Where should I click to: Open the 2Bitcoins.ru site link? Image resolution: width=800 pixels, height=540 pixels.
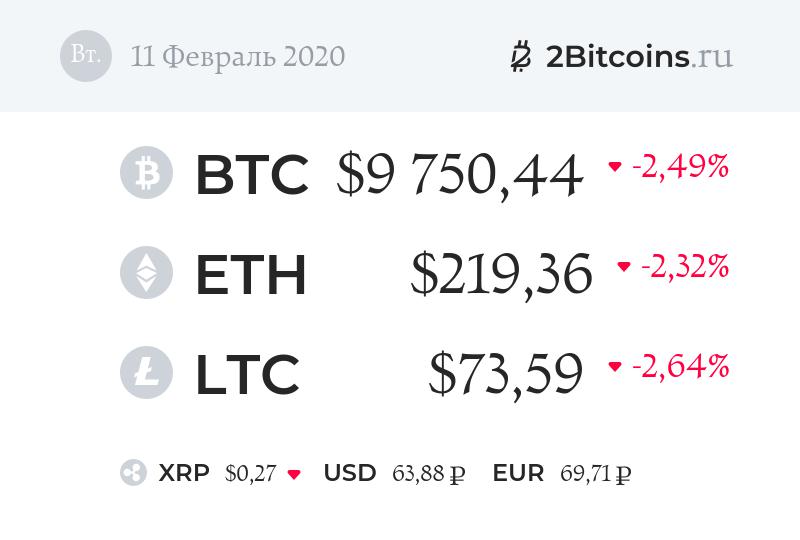pos(639,56)
